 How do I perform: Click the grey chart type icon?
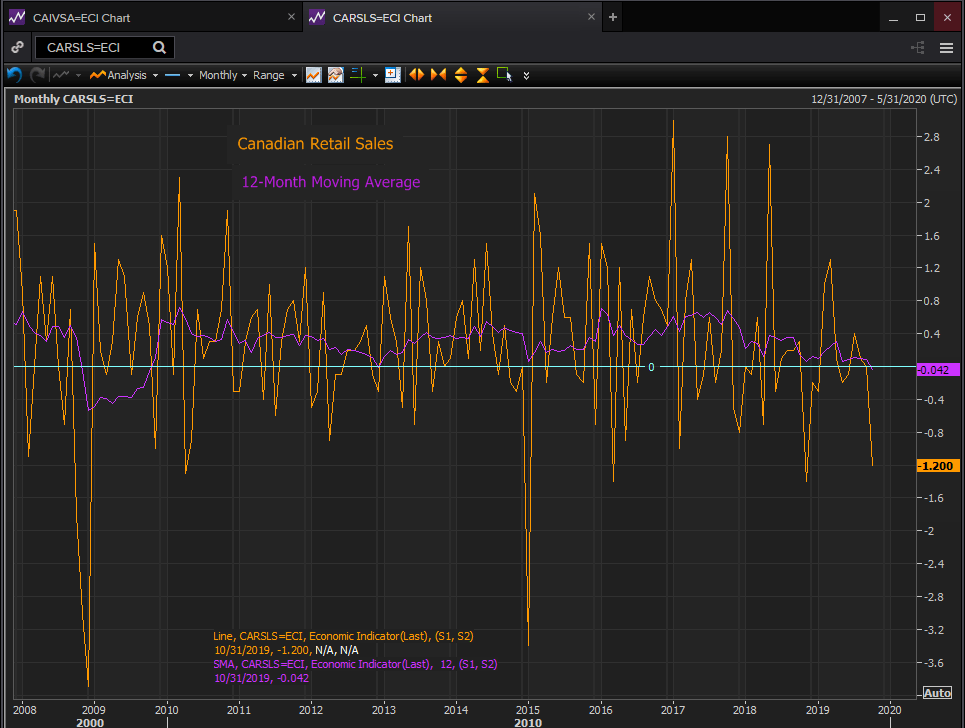[61, 75]
